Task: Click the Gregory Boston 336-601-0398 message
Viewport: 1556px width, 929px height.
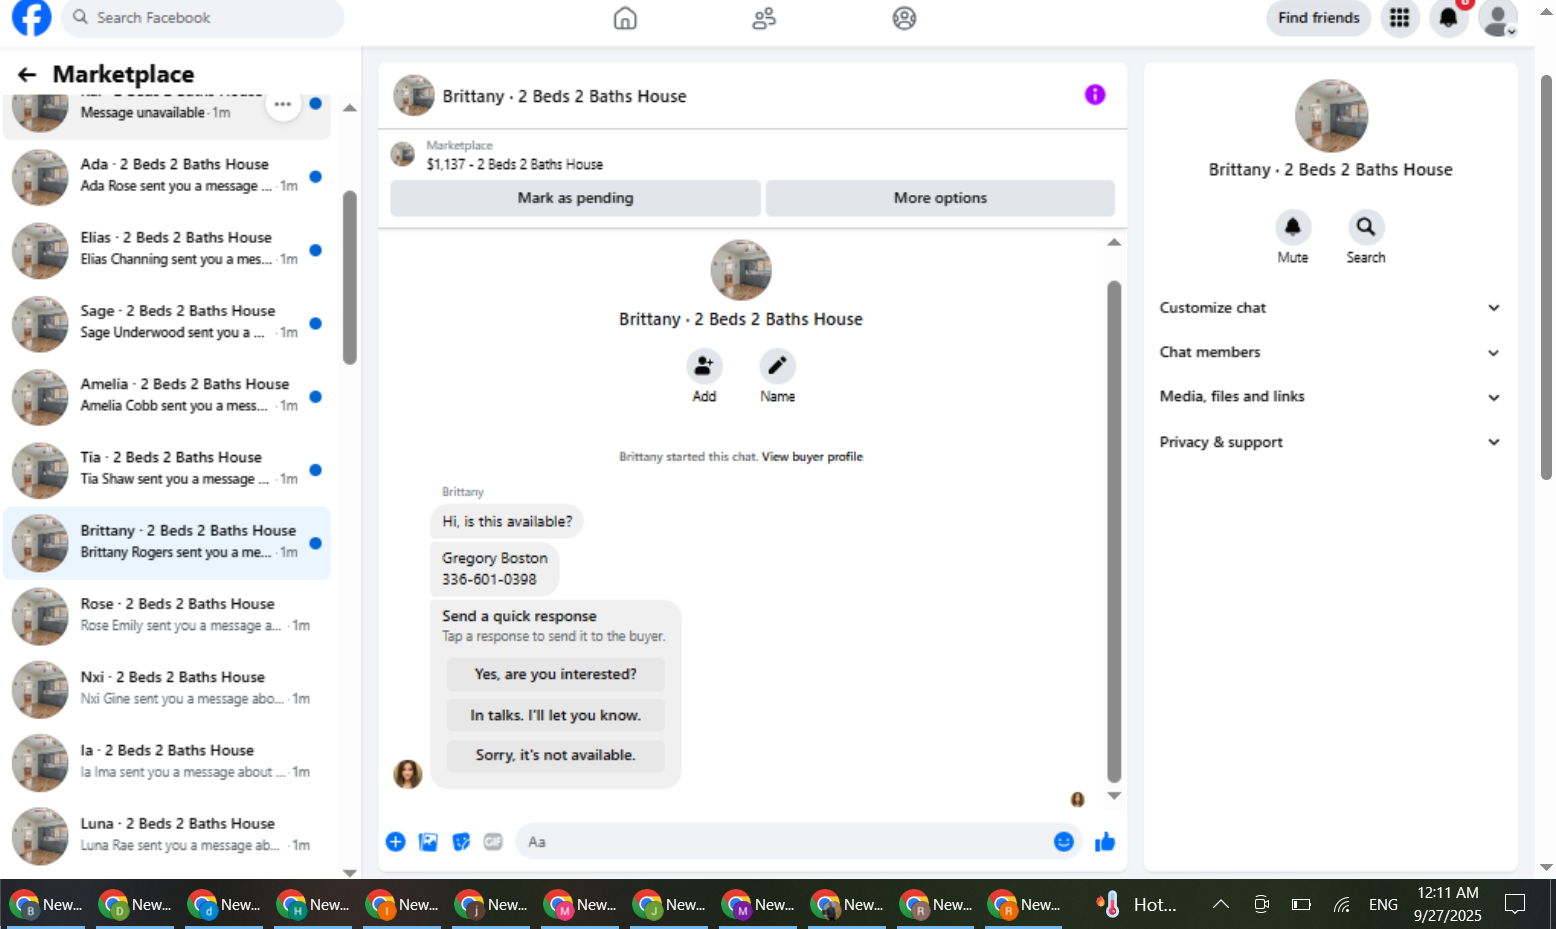Action: pos(495,569)
